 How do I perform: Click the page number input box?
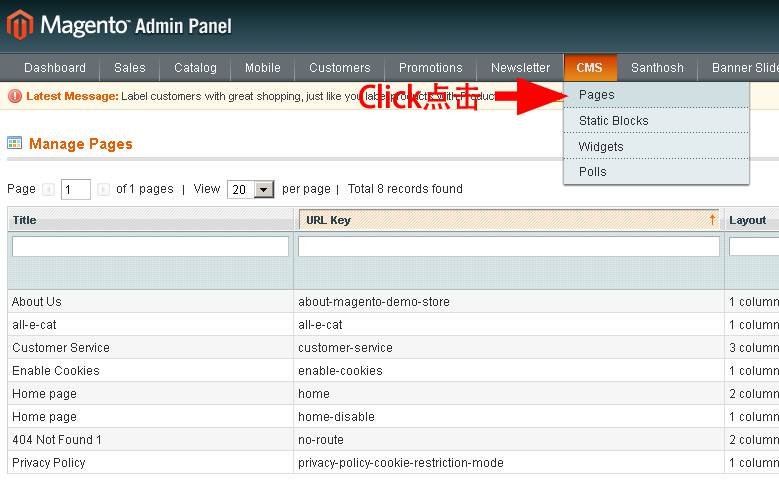coord(75,189)
